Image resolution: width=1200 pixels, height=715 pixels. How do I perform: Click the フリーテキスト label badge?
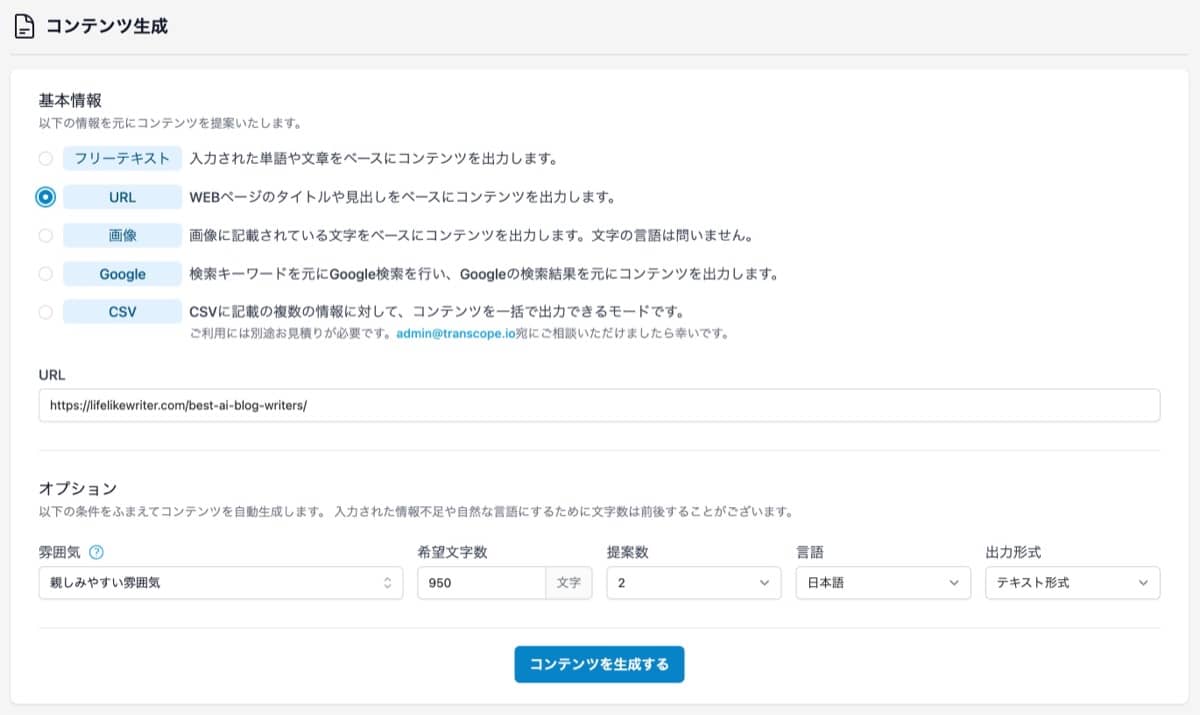pyautogui.click(x=122, y=158)
